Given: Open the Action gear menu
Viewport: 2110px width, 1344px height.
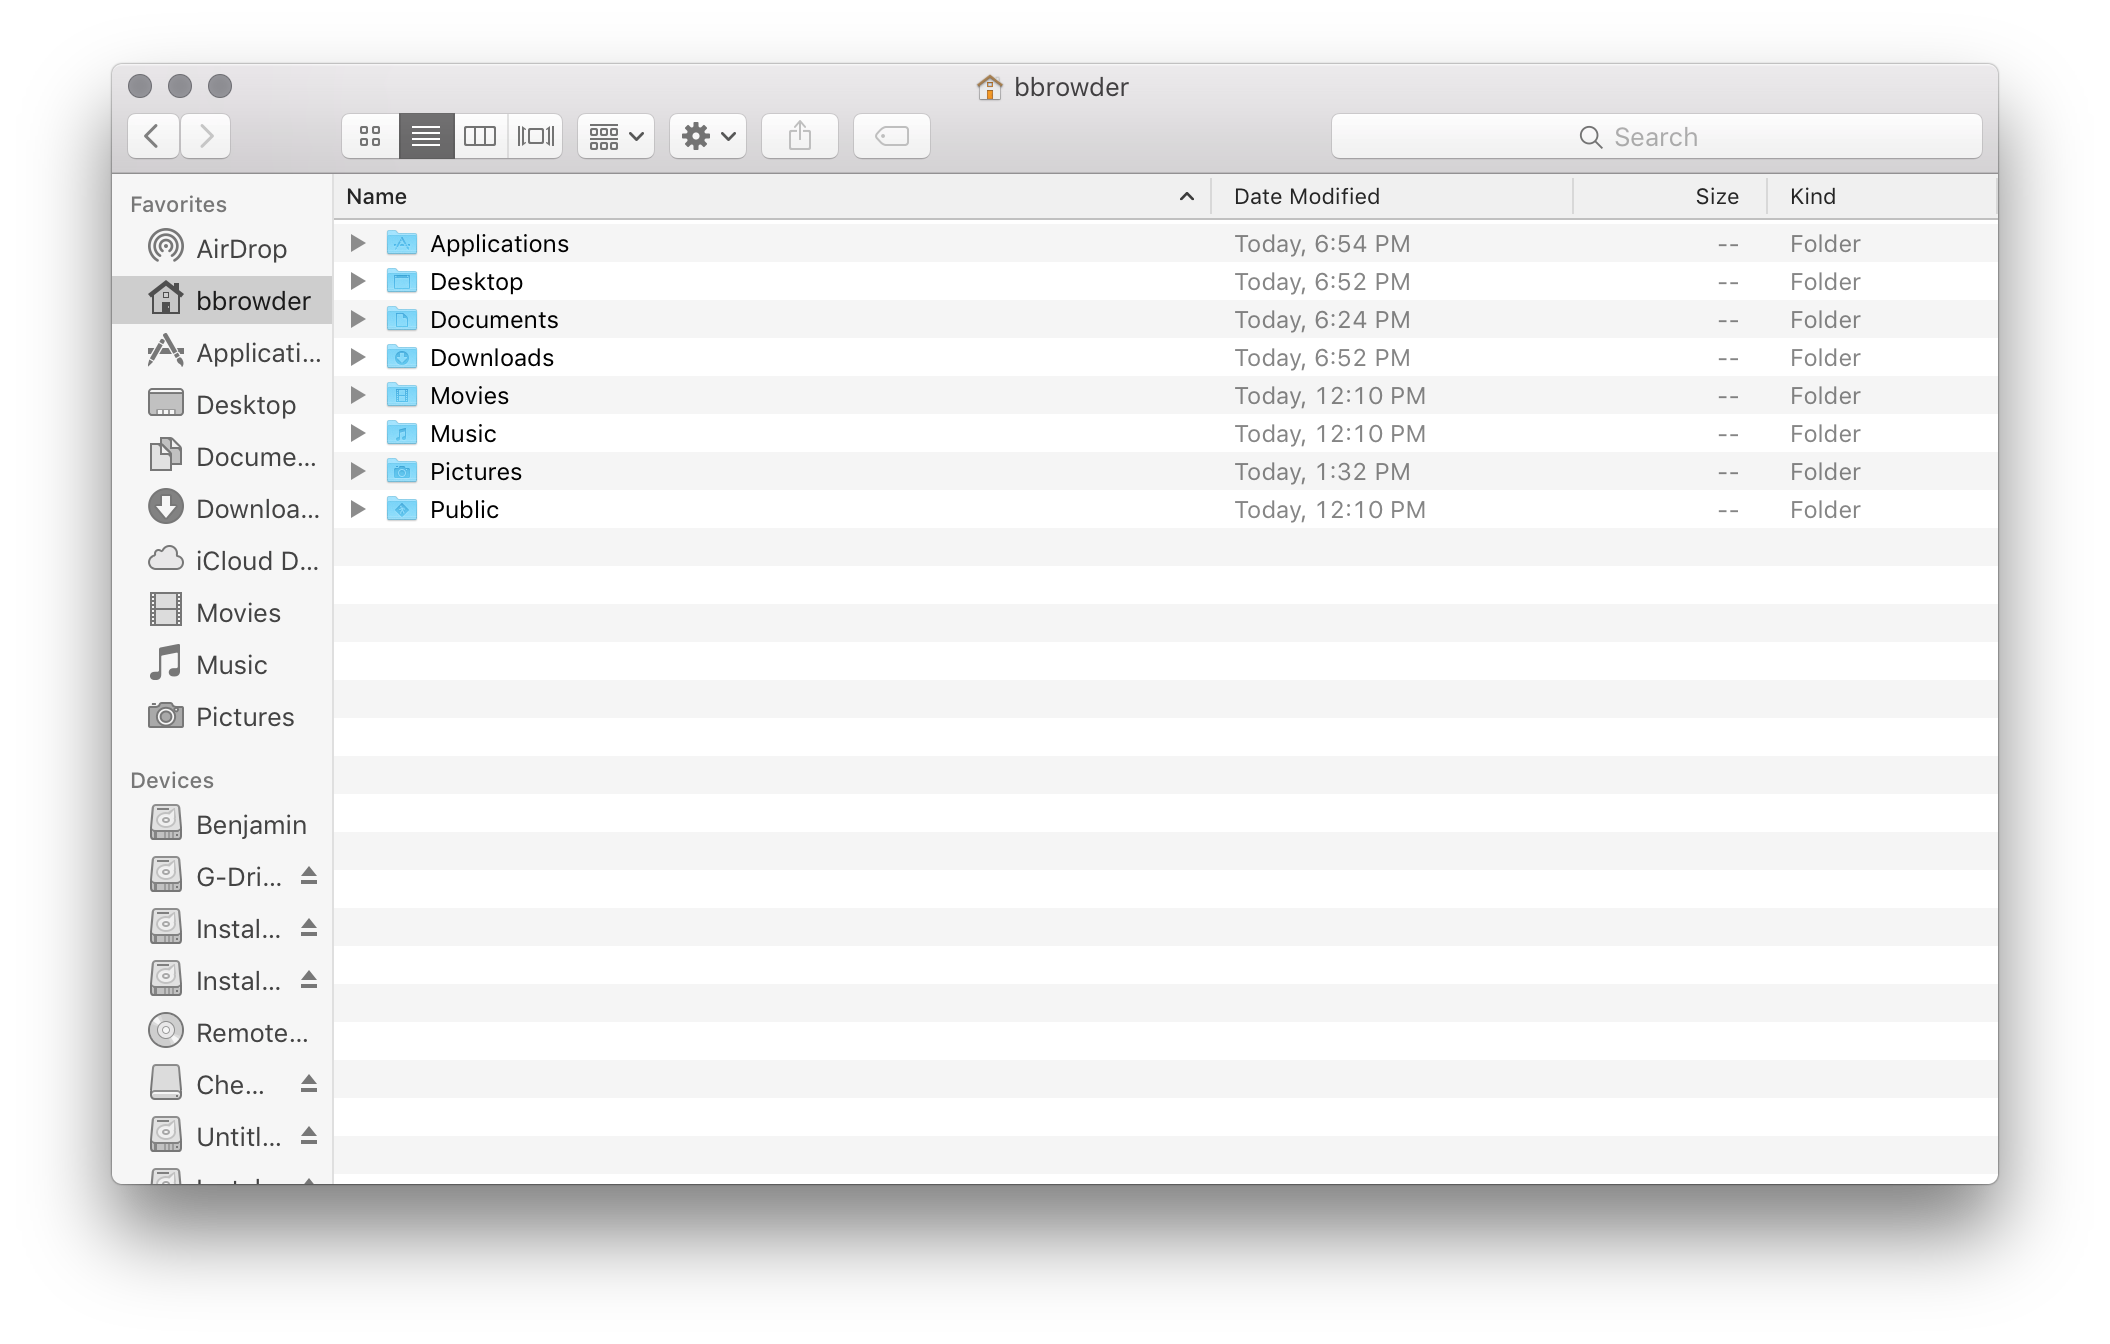Looking at the screenshot, I should tap(708, 136).
